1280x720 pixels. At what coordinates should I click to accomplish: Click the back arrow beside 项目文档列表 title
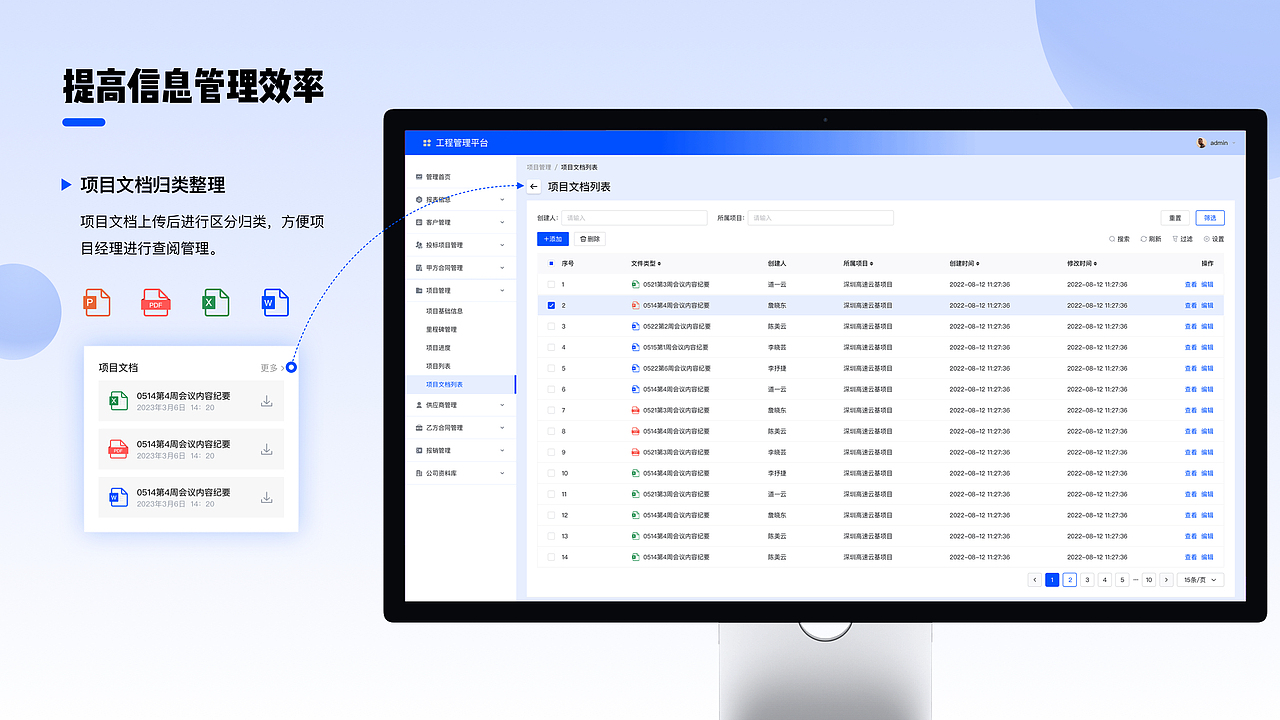pyautogui.click(x=533, y=187)
